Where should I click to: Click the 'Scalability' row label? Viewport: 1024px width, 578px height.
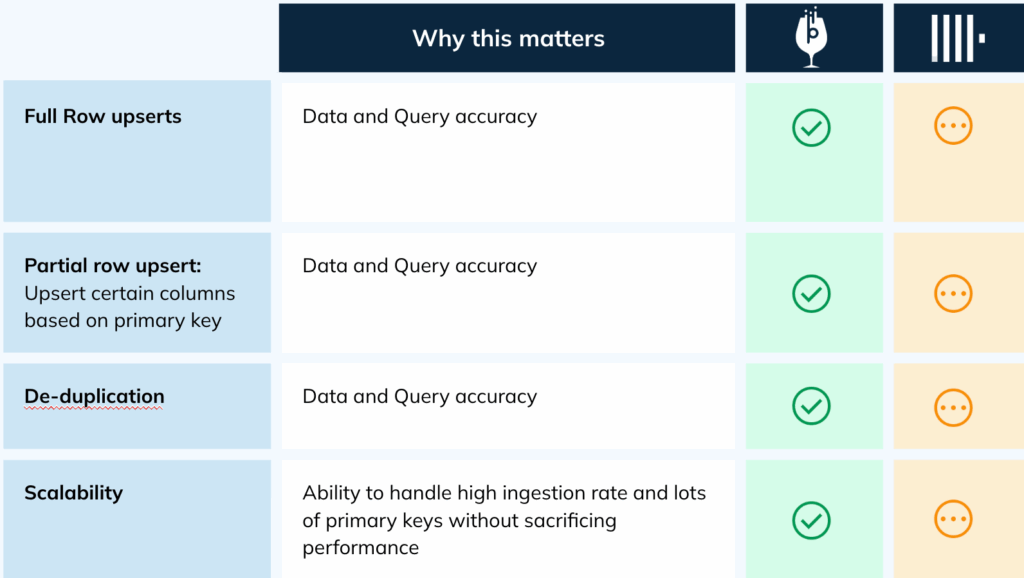click(x=73, y=493)
